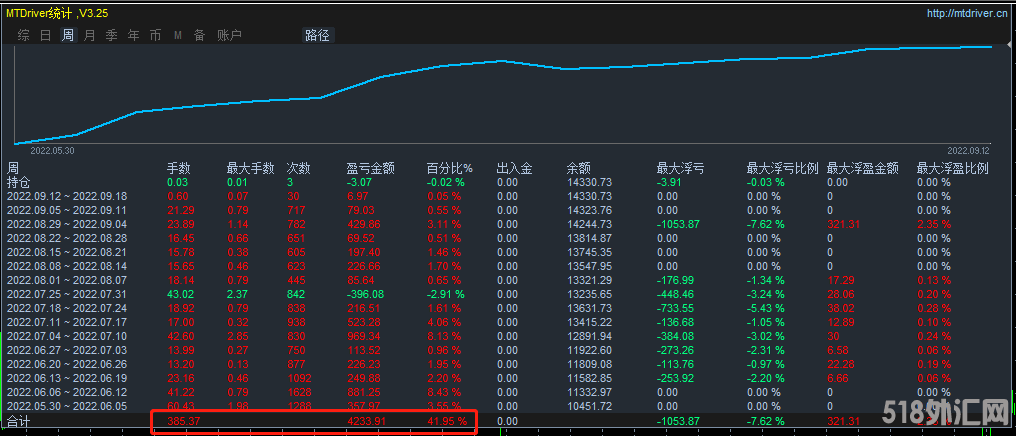The height and width of the screenshot is (436, 1016).
Task: Select the 持仓 row label
Action: (x=19, y=183)
